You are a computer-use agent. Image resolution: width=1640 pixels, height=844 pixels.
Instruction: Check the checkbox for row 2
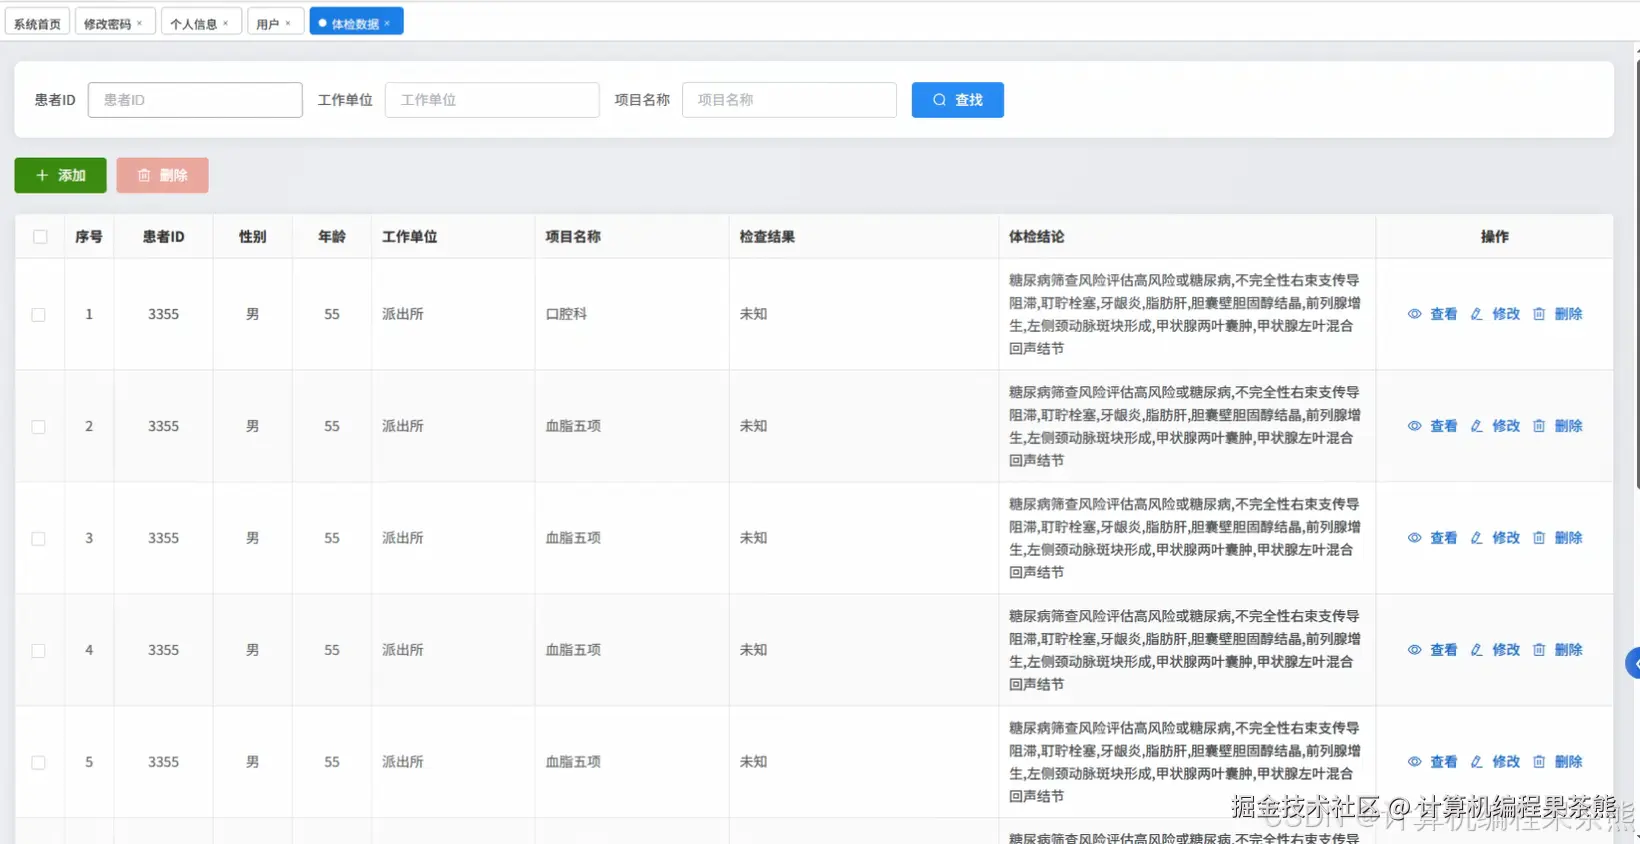pyautogui.click(x=38, y=426)
